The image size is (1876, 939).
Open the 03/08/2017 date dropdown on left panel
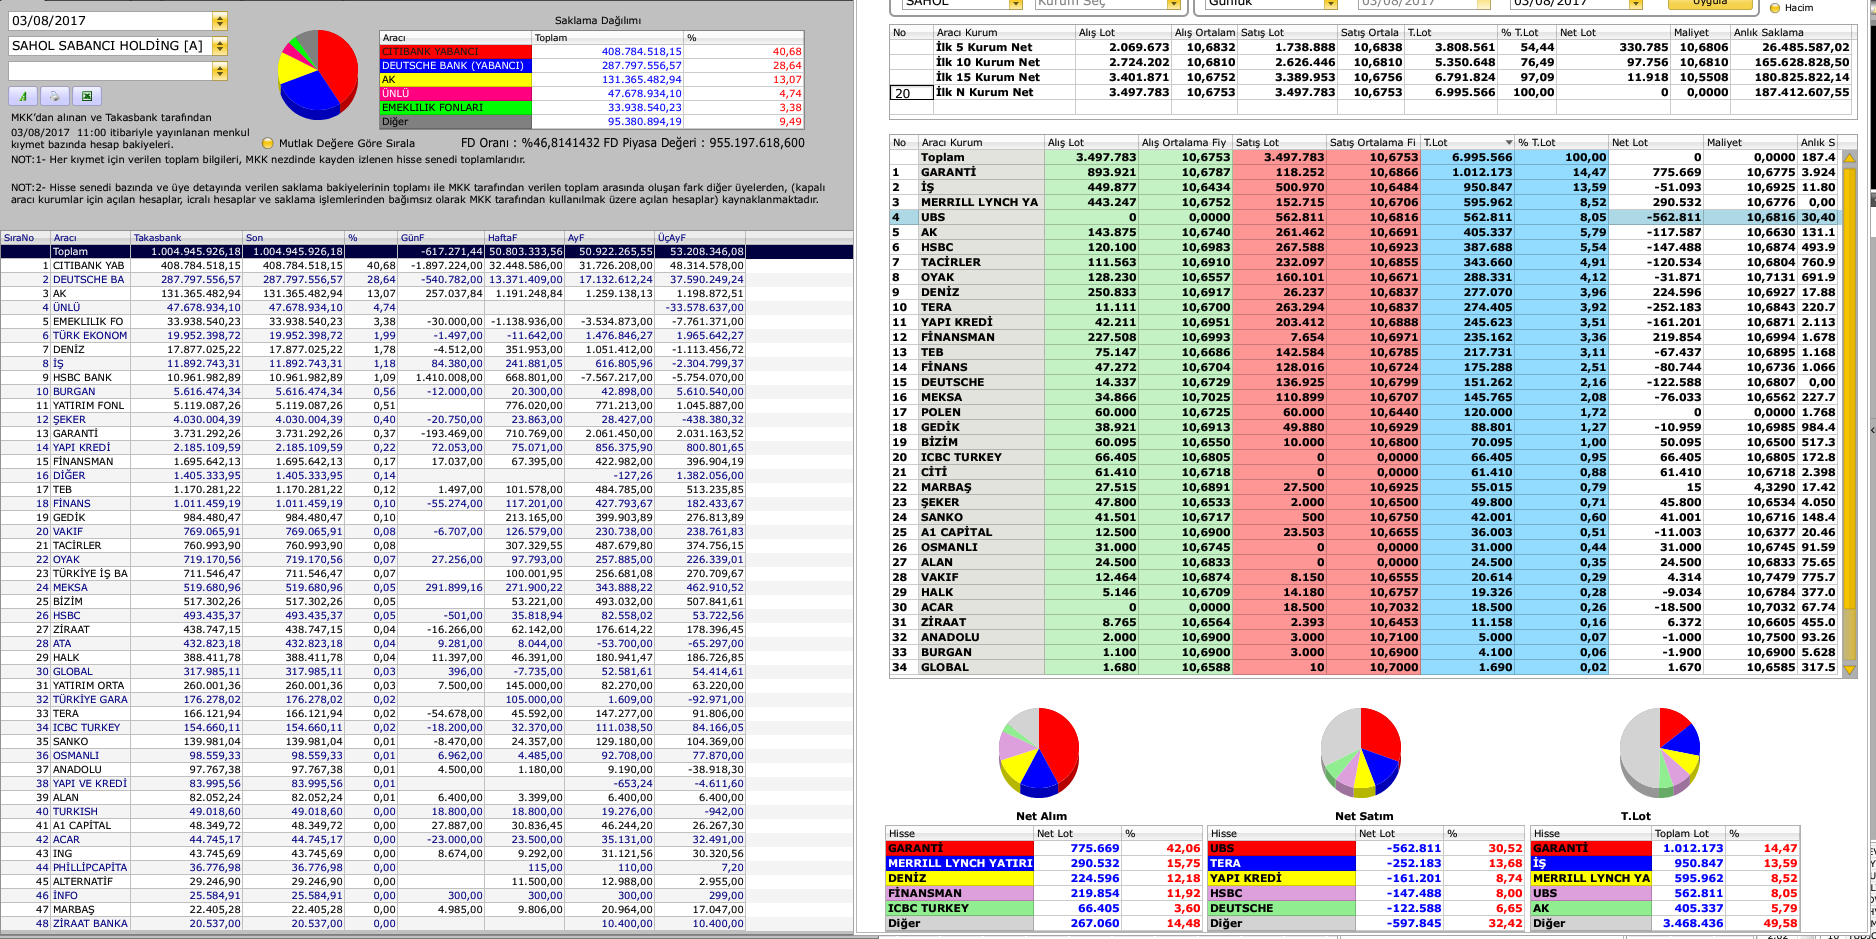point(220,21)
